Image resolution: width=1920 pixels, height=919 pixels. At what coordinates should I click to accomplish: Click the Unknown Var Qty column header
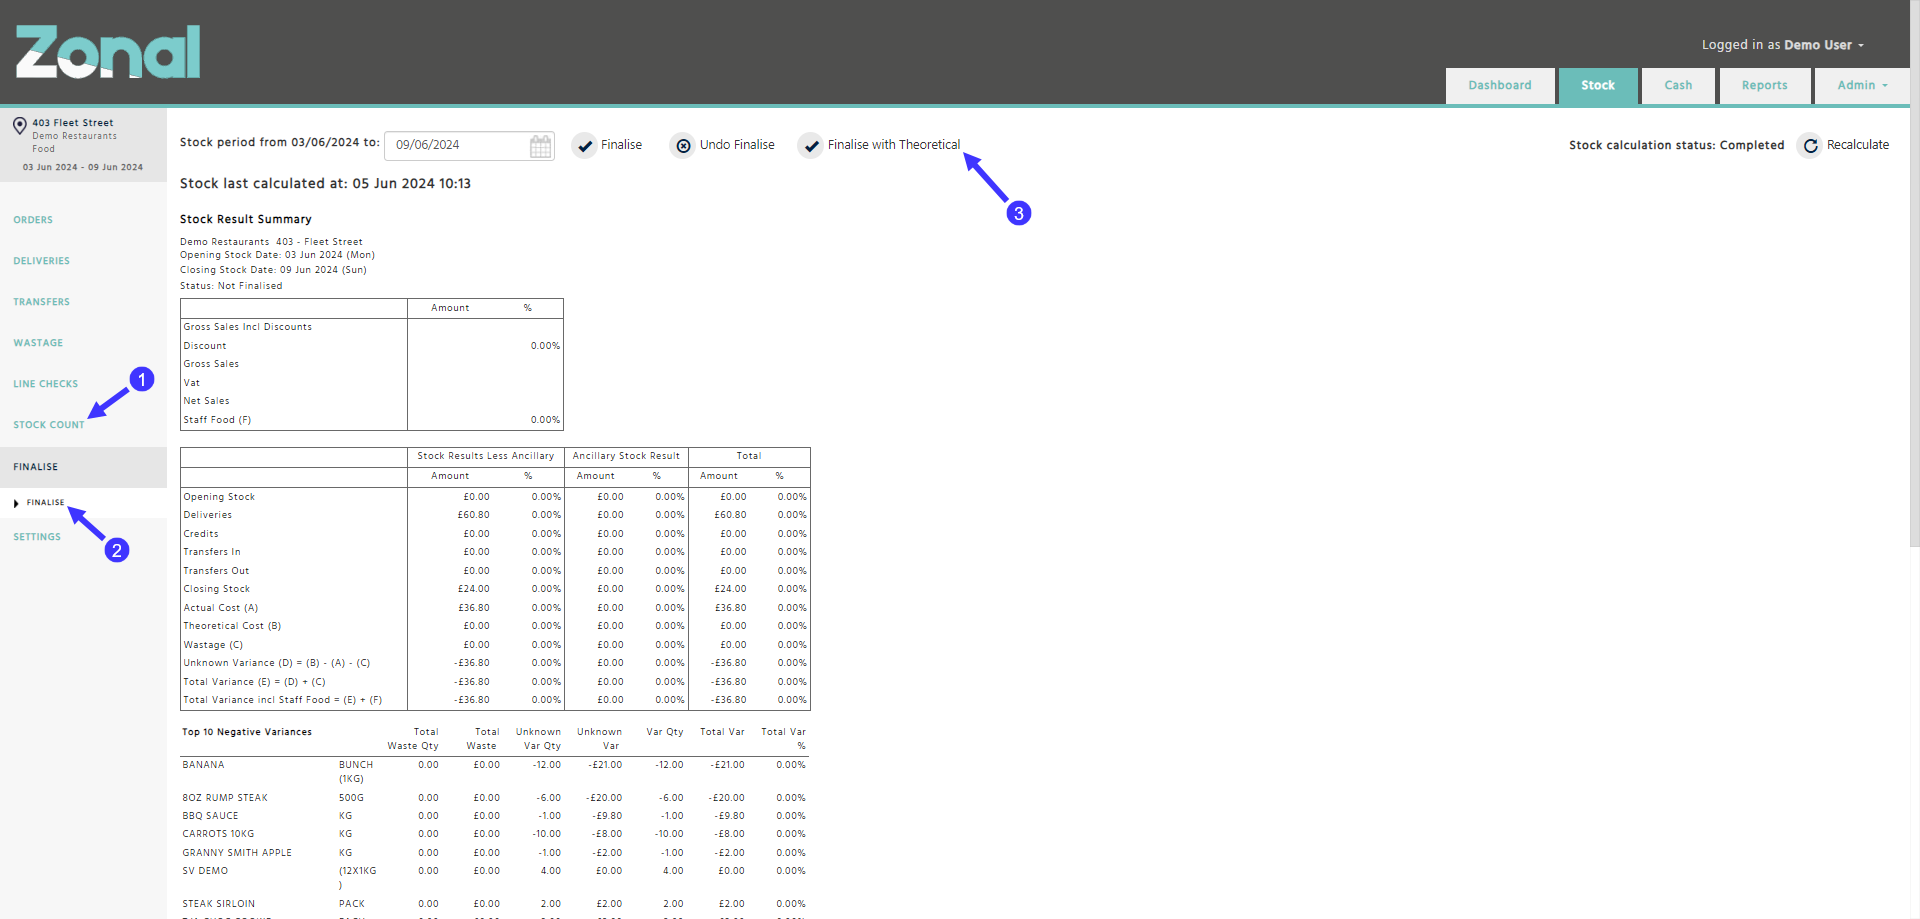pyautogui.click(x=538, y=739)
